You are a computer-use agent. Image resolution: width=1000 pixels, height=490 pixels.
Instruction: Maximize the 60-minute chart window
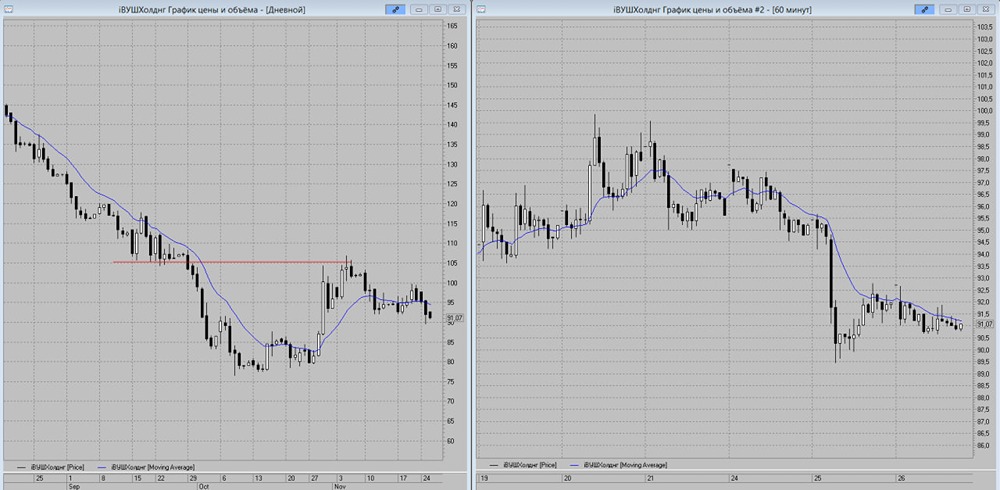coord(967,10)
